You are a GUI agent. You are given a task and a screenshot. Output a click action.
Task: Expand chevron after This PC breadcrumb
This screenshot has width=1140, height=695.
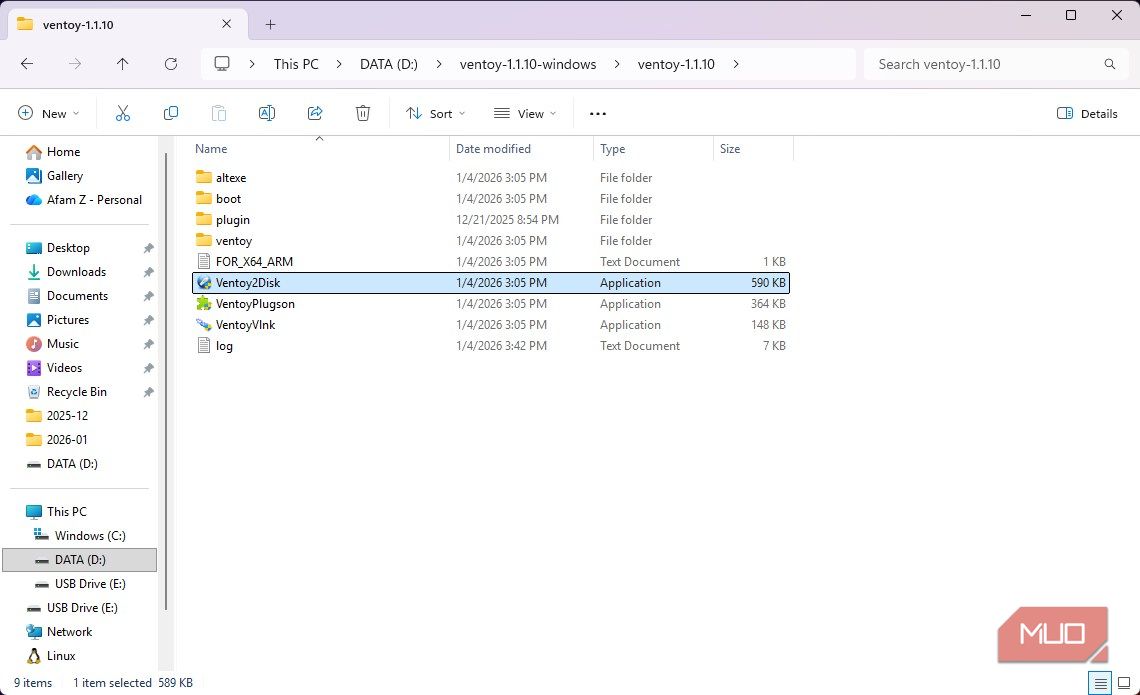coord(339,64)
